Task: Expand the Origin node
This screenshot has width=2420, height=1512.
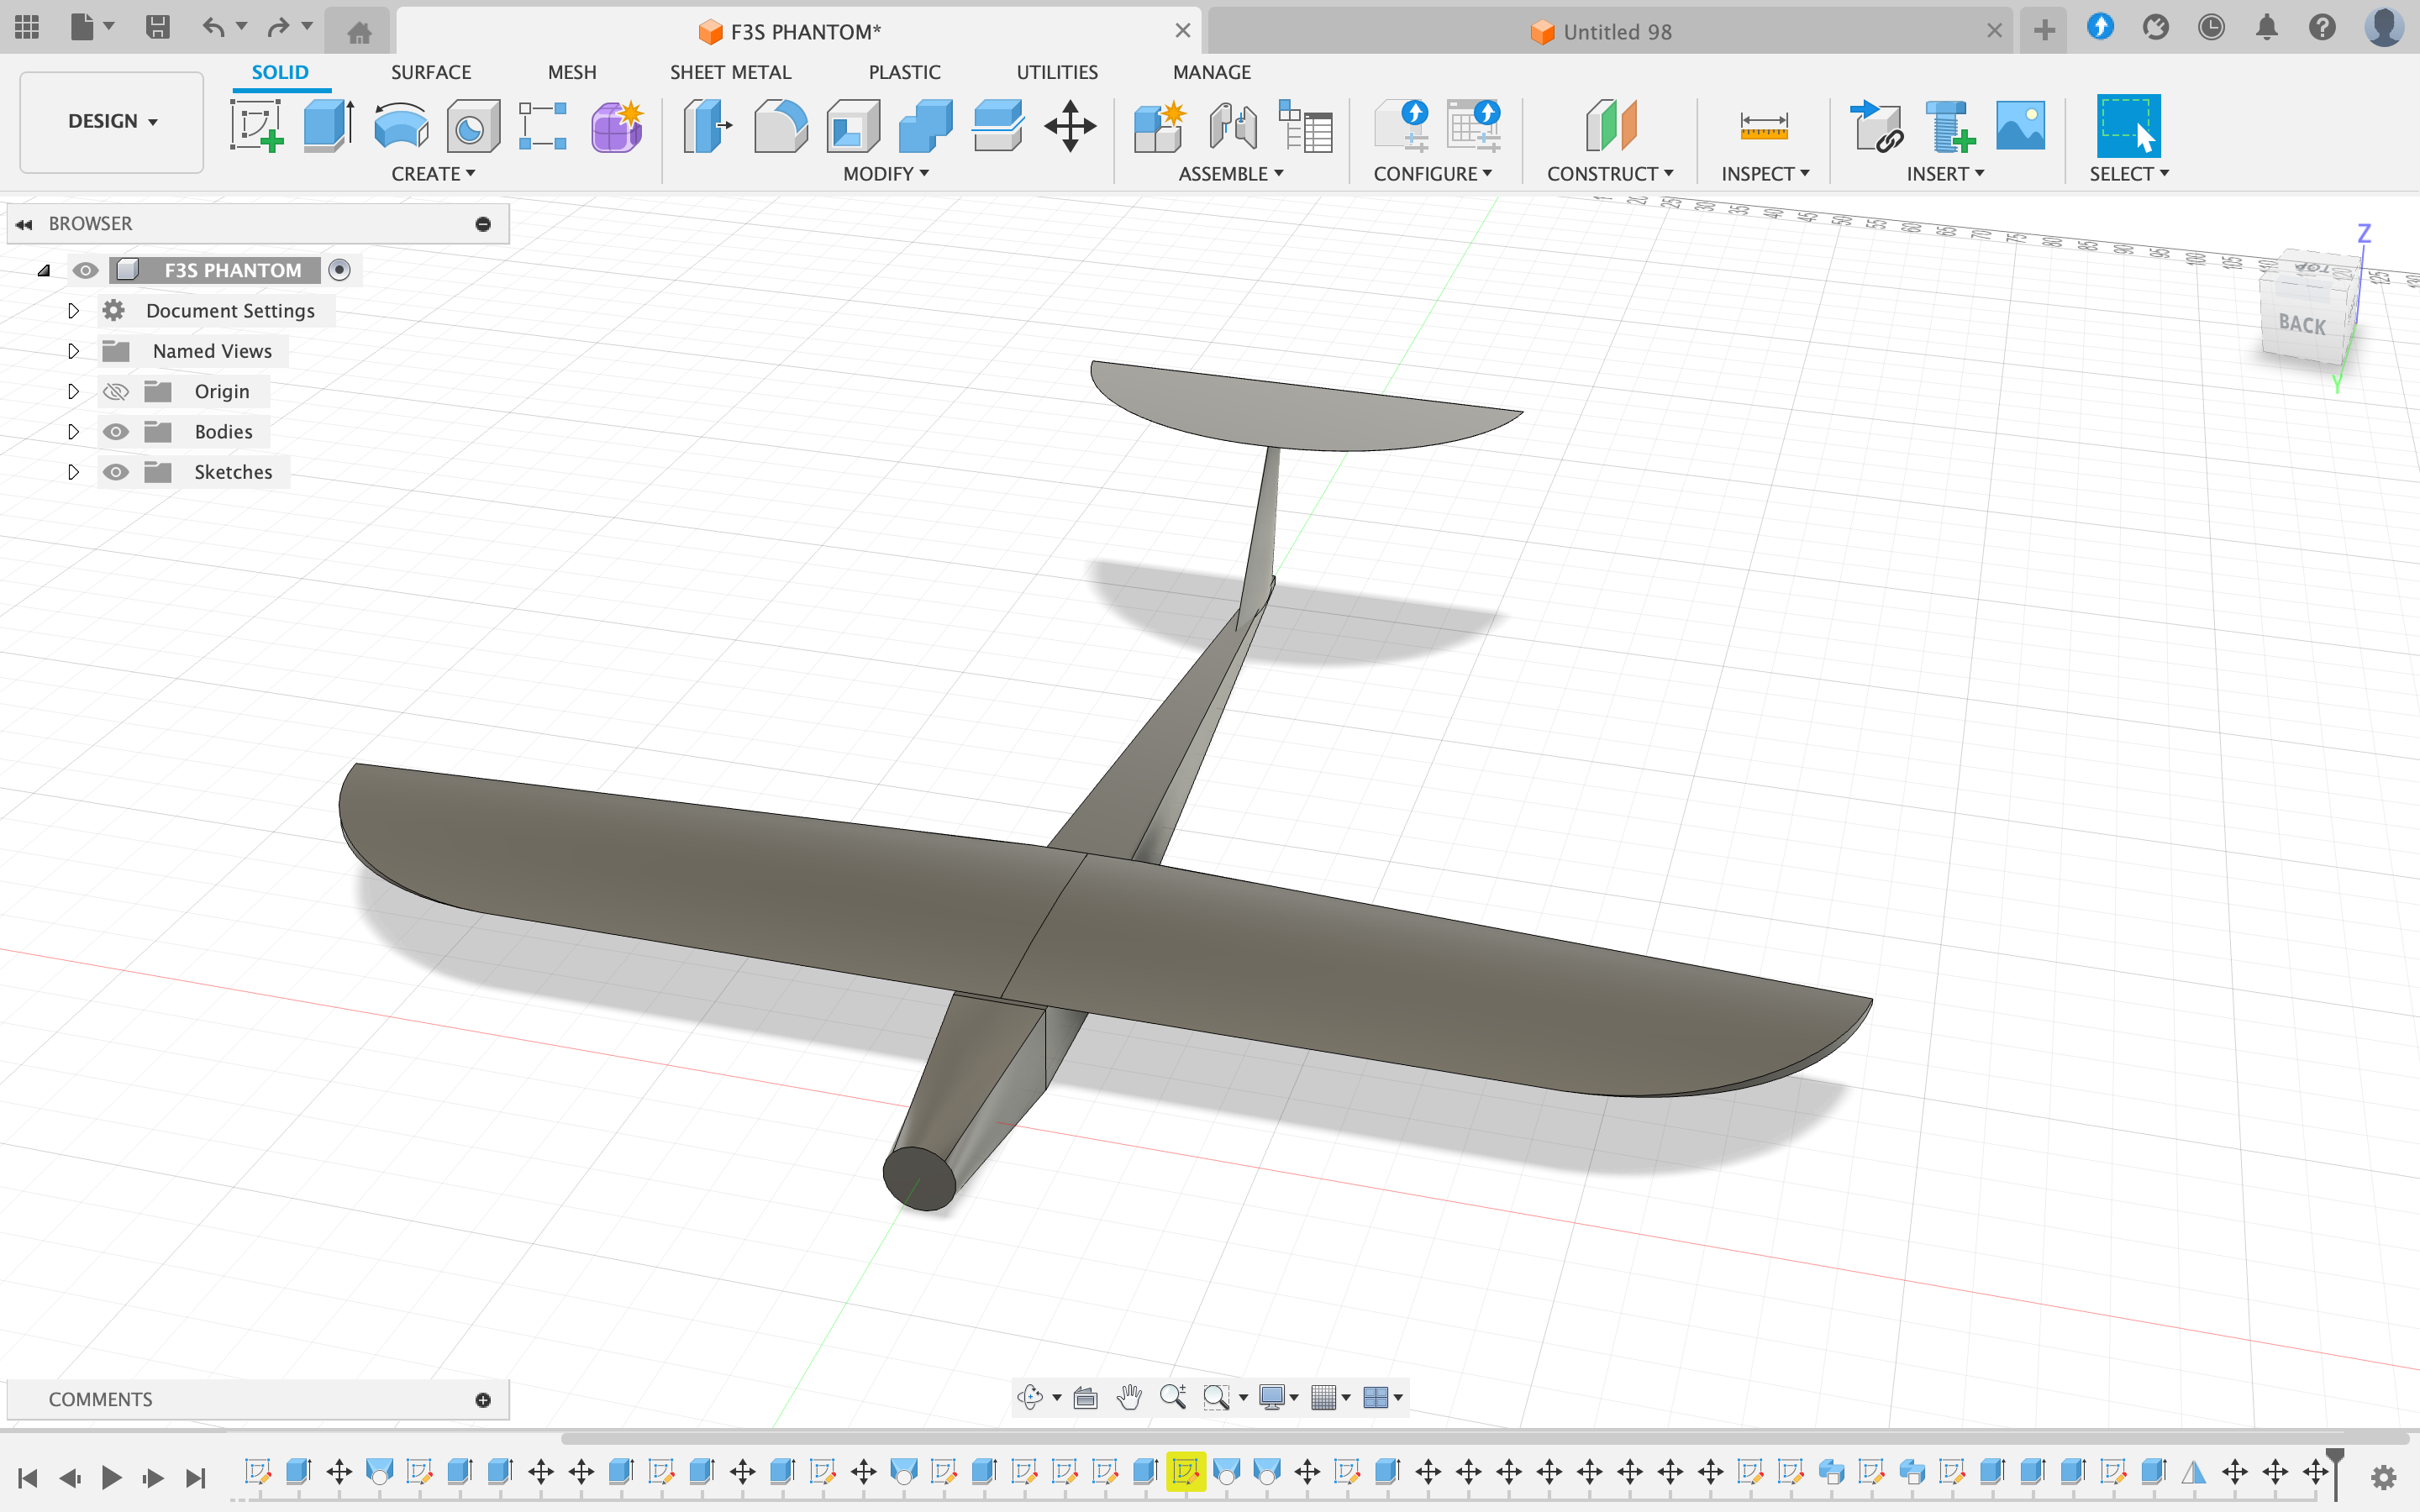Action: (73, 391)
